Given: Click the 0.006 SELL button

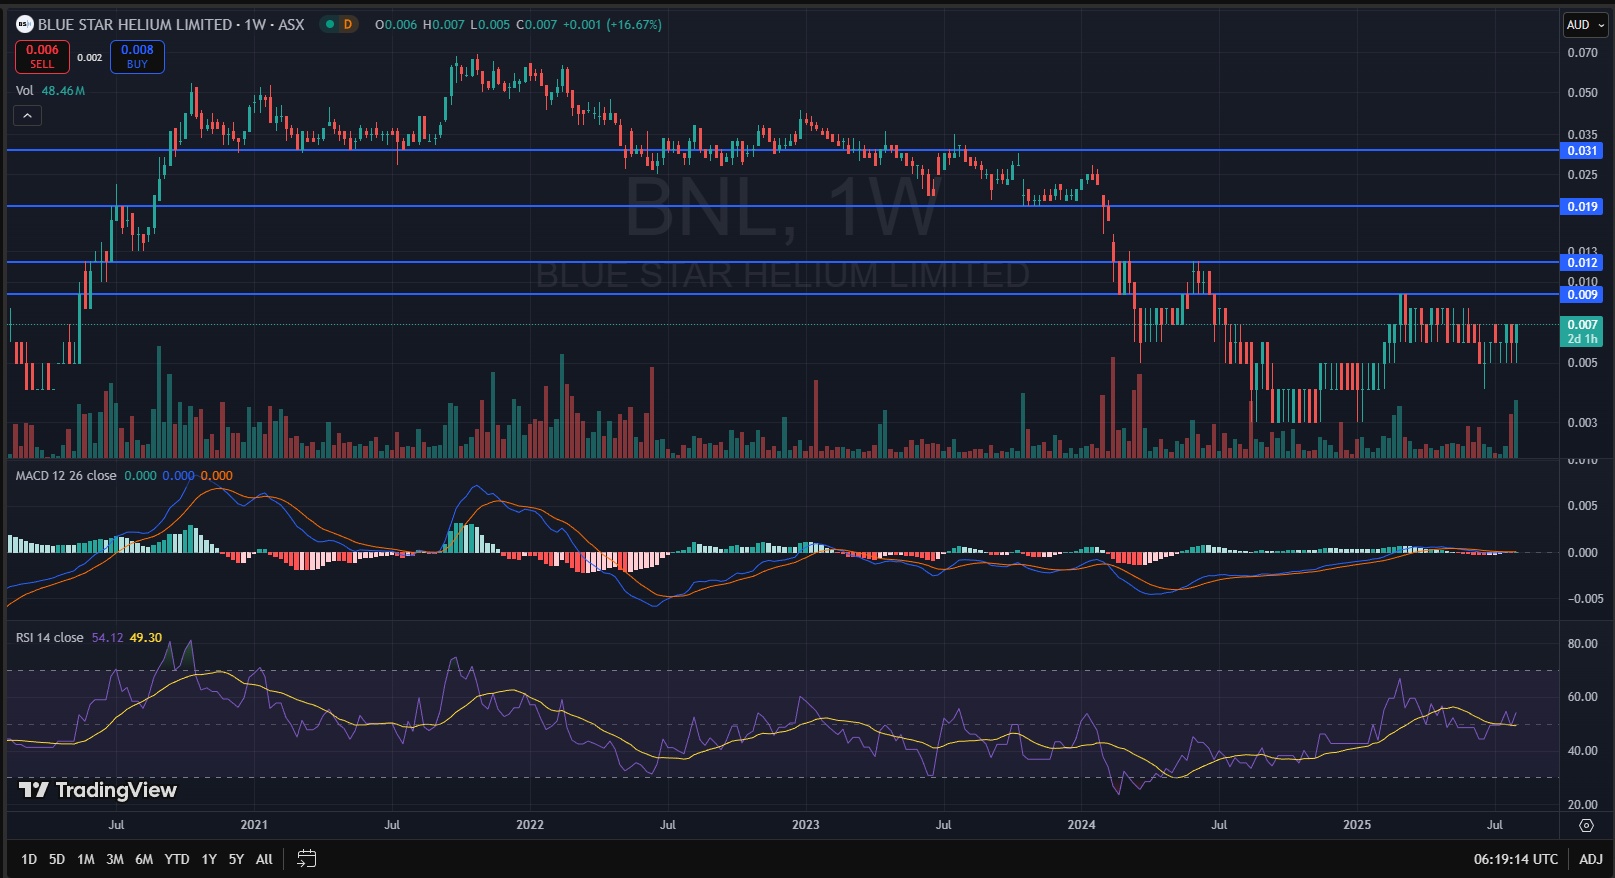Looking at the screenshot, I should pos(42,57).
